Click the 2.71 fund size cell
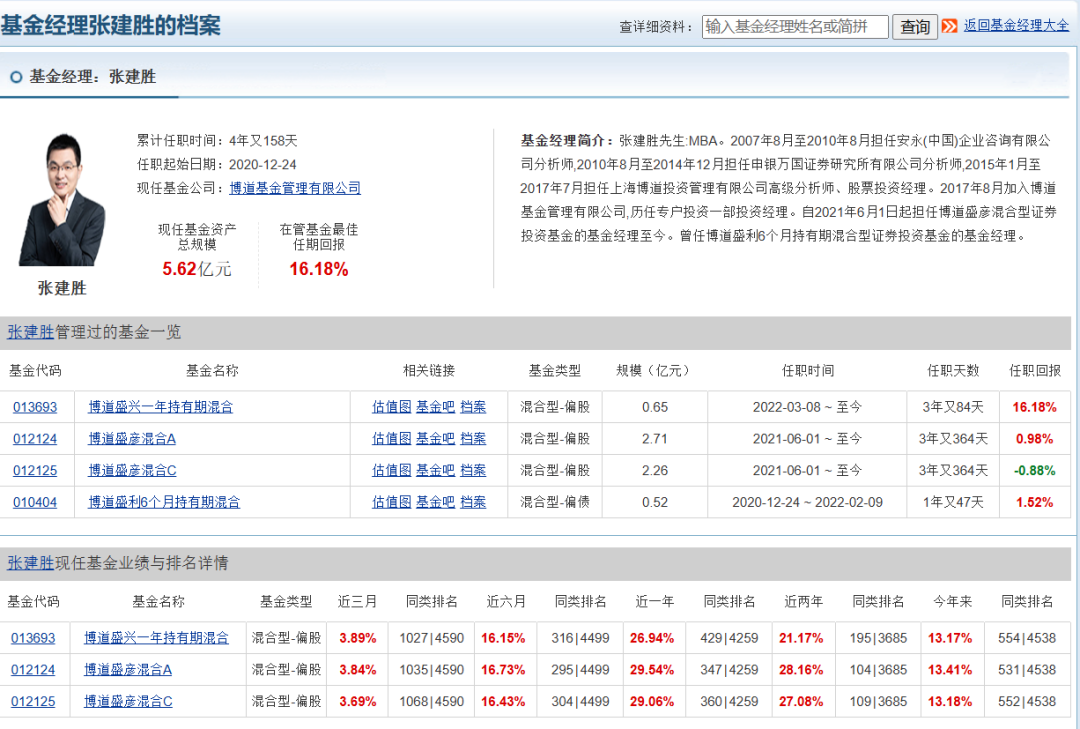This screenshot has height=729, width=1080. (x=654, y=439)
